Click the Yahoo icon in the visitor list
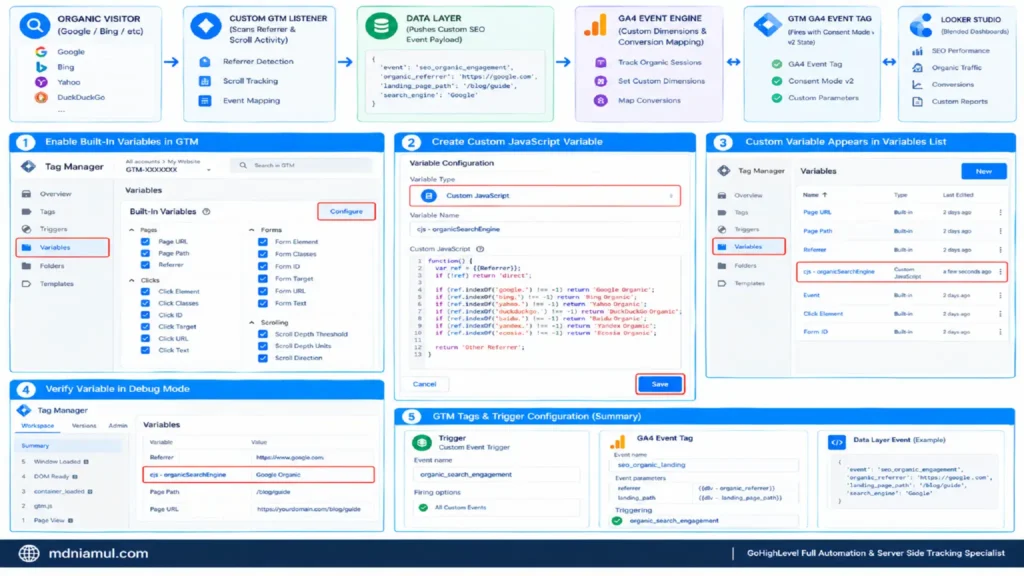 coord(41,82)
